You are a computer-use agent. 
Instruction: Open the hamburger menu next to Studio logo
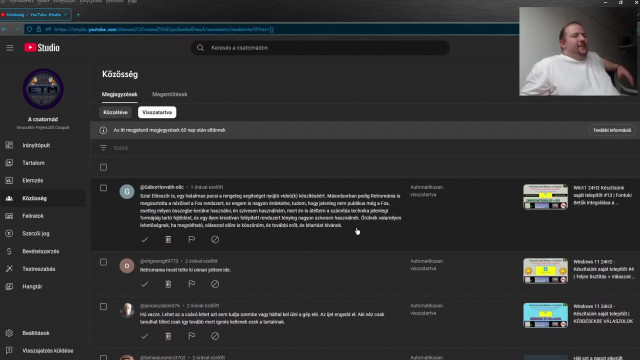pos(9,48)
